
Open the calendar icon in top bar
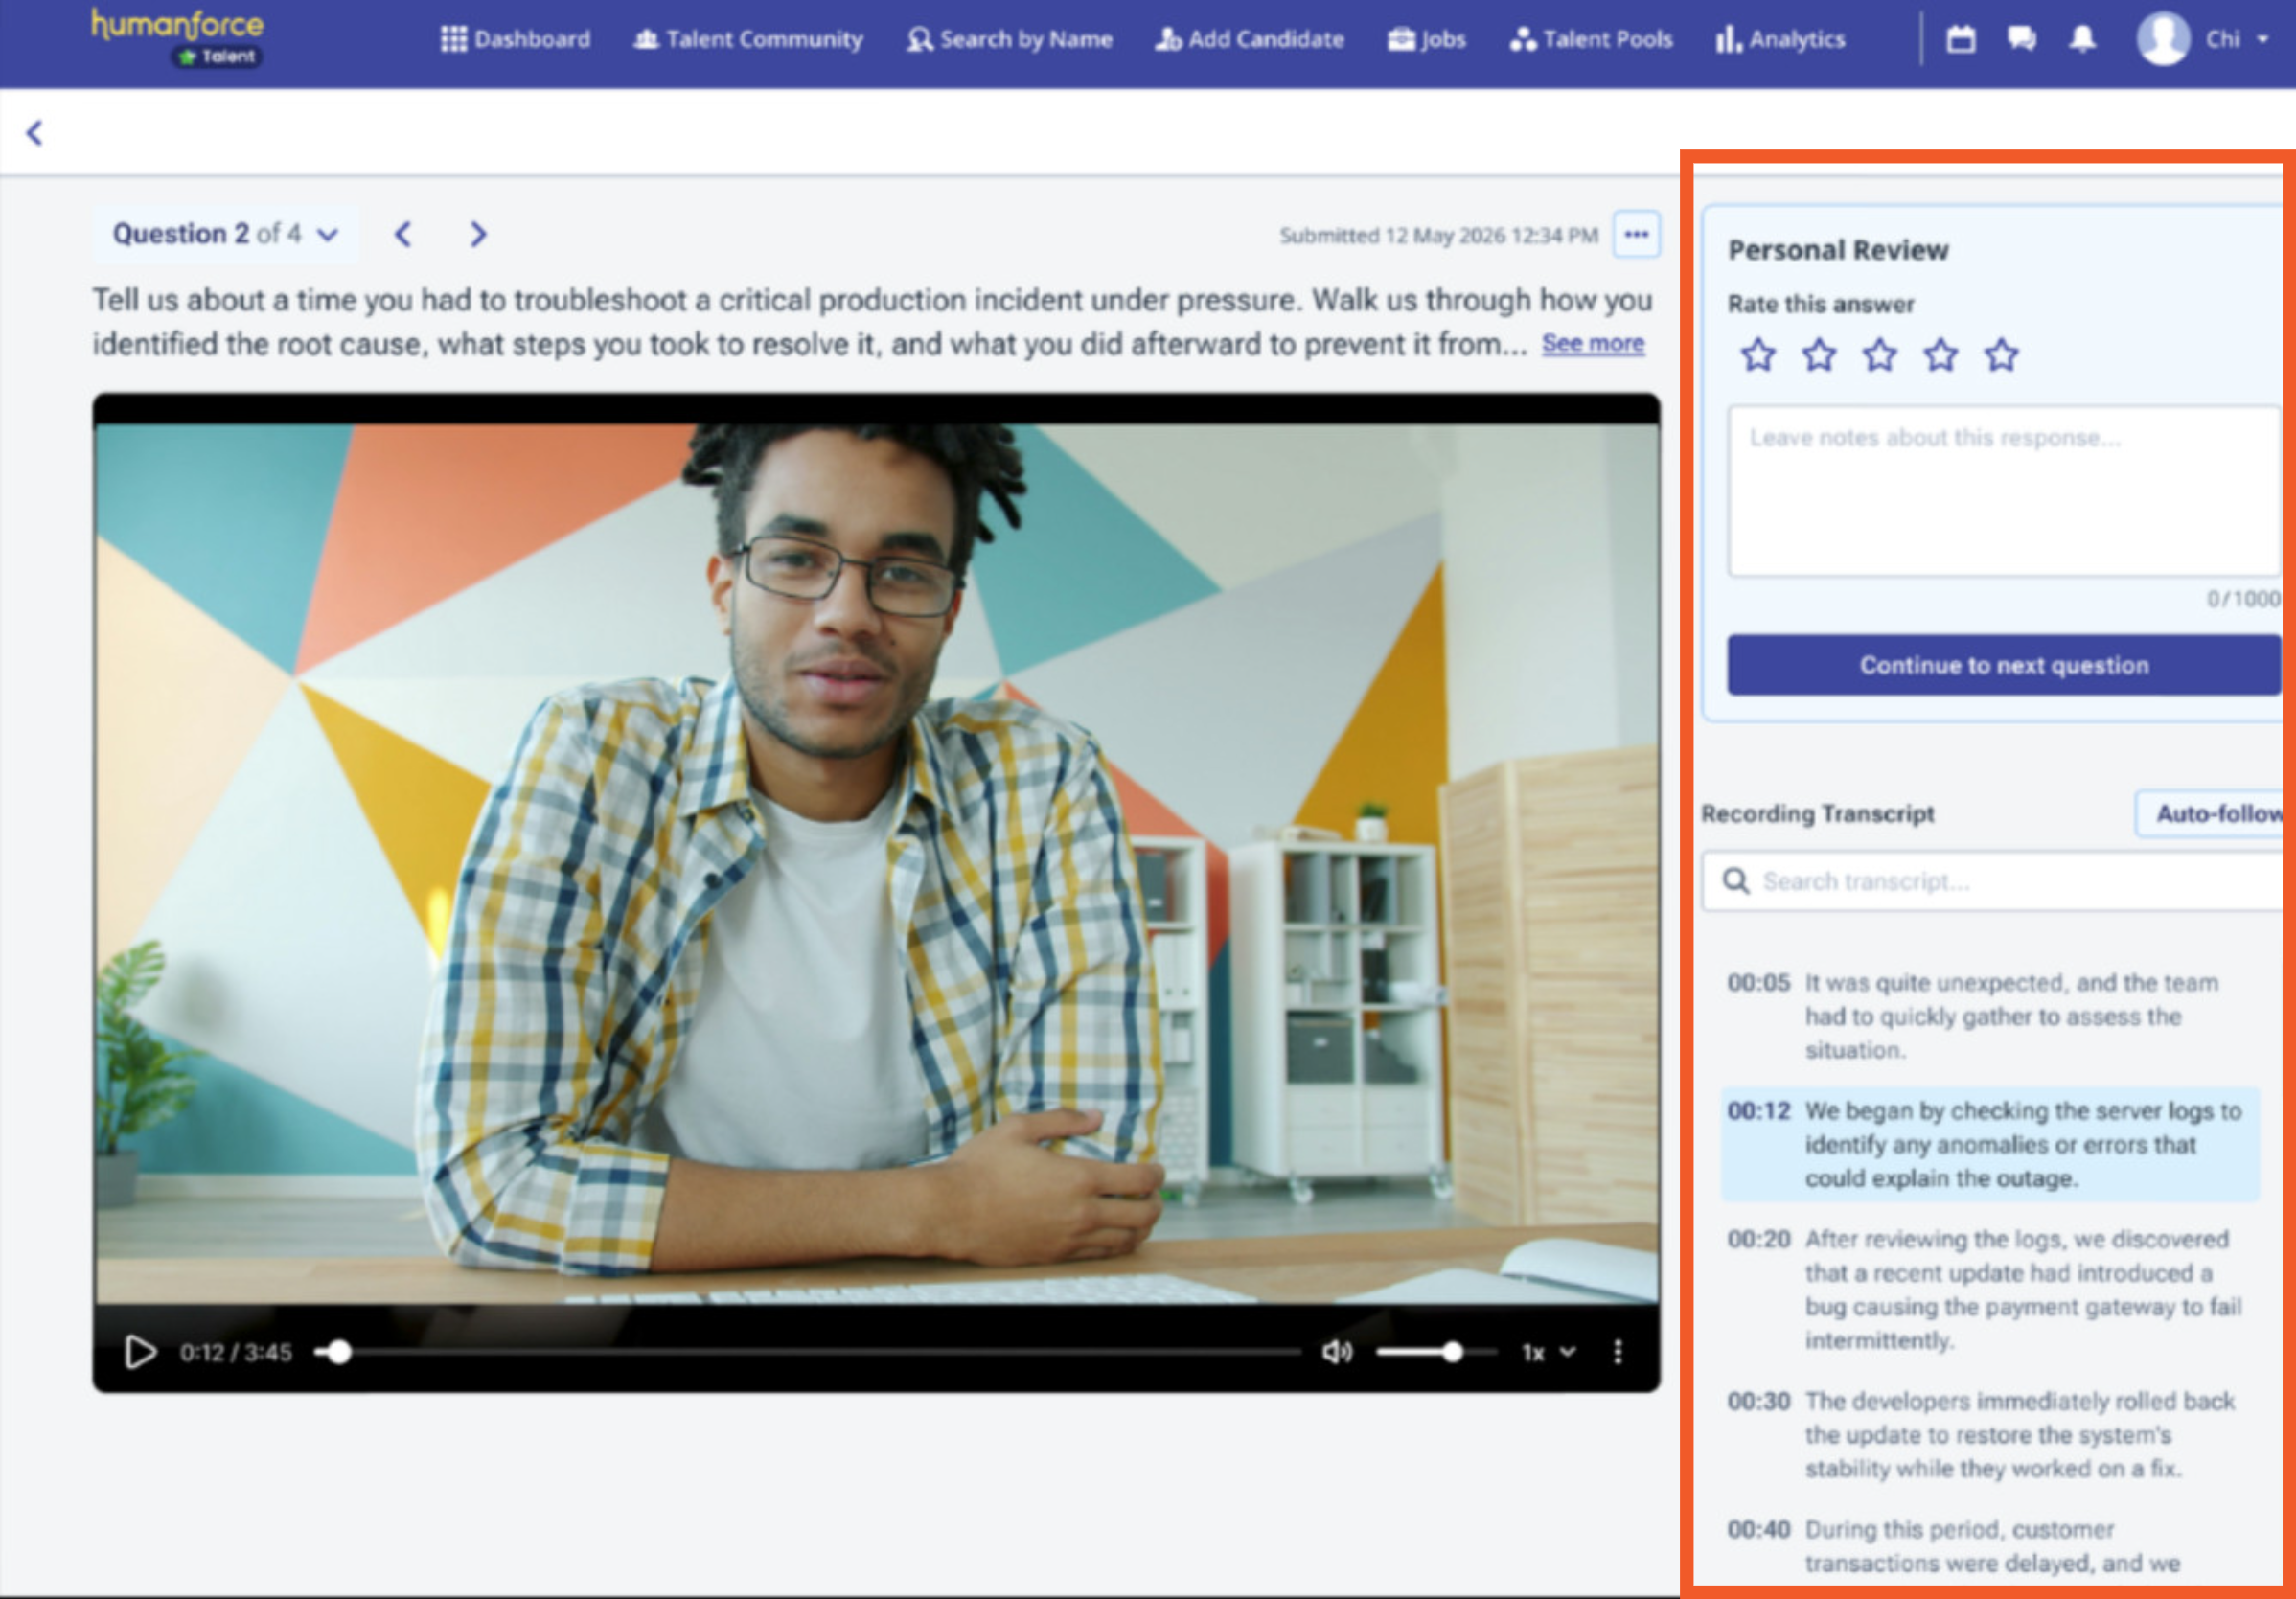point(1961,39)
